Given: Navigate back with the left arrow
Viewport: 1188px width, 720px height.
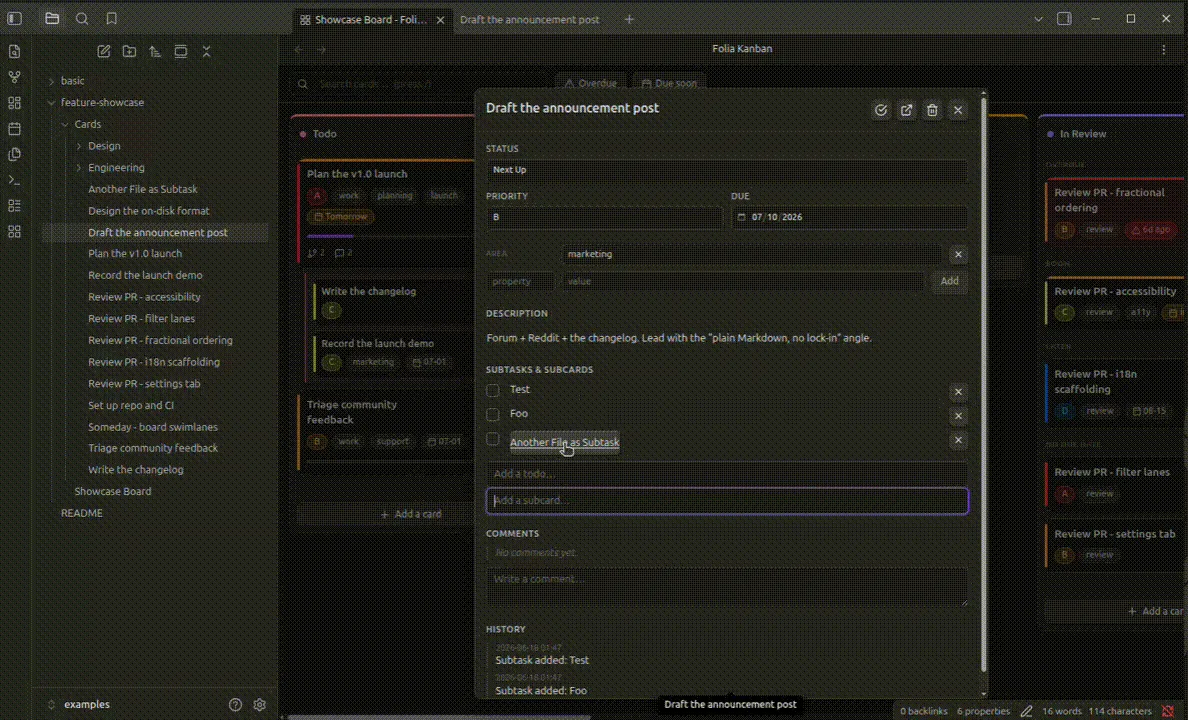Looking at the screenshot, I should (x=299, y=49).
